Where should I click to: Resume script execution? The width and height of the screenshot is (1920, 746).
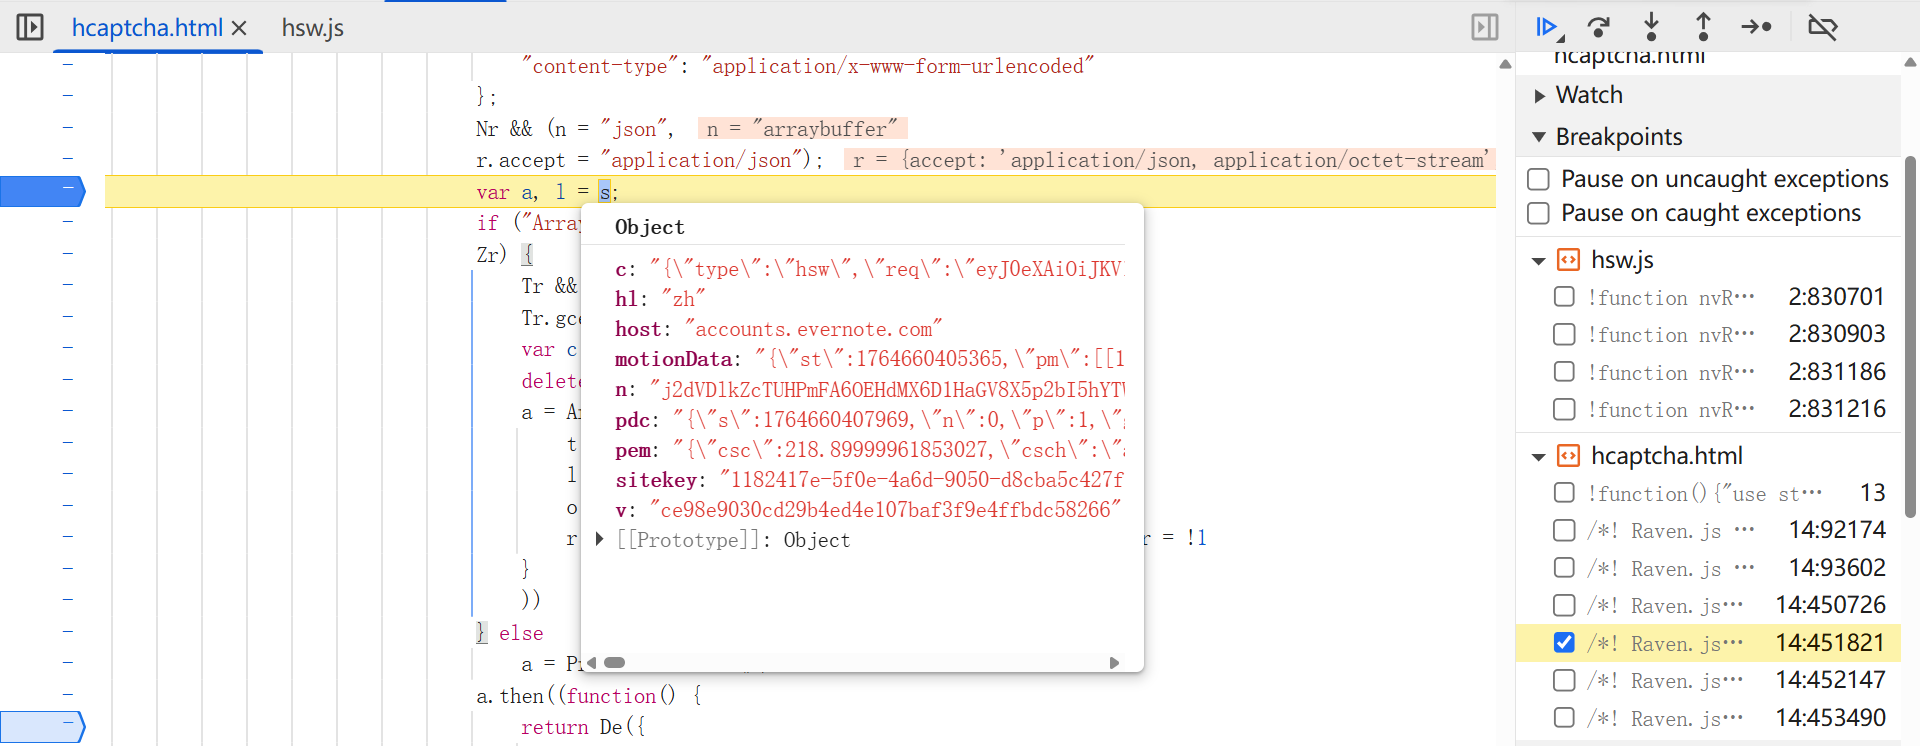(x=1547, y=27)
